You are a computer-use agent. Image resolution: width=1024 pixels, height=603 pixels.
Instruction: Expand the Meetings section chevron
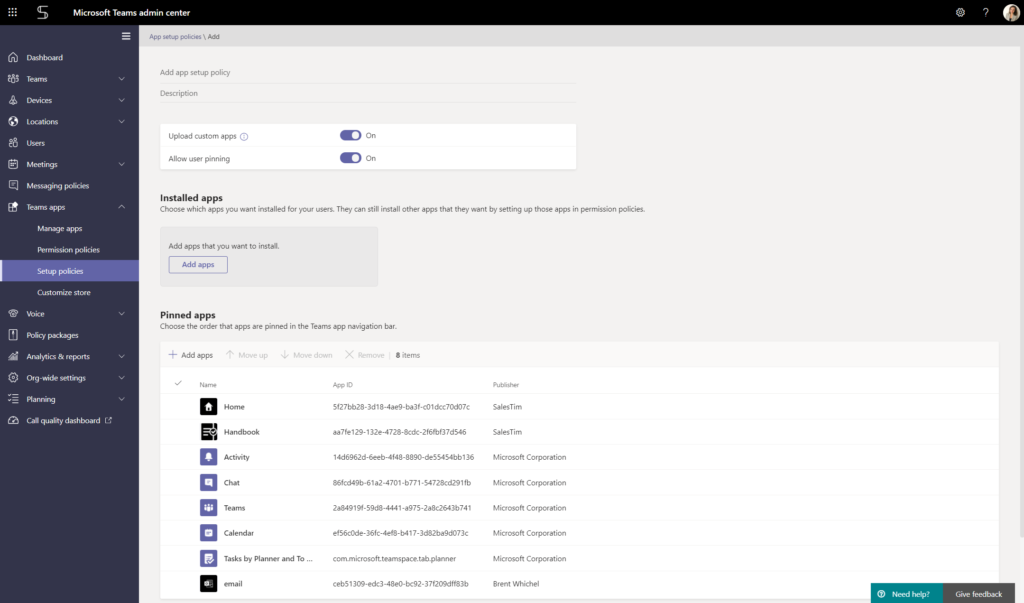pos(121,164)
